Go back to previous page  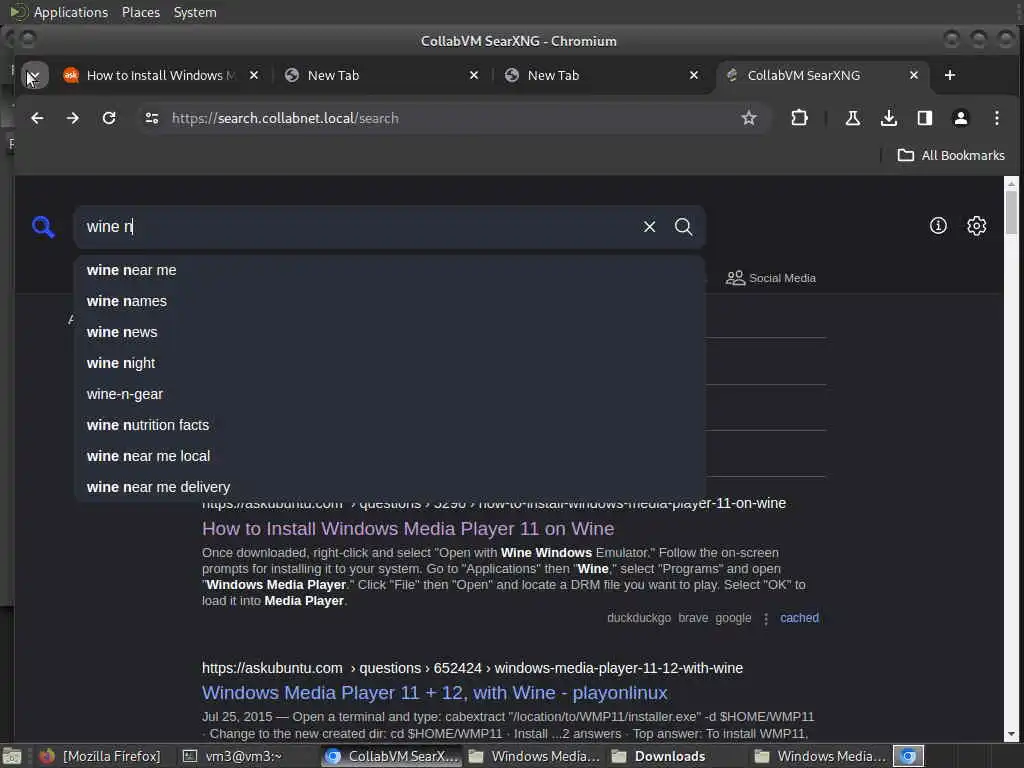pos(37,118)
